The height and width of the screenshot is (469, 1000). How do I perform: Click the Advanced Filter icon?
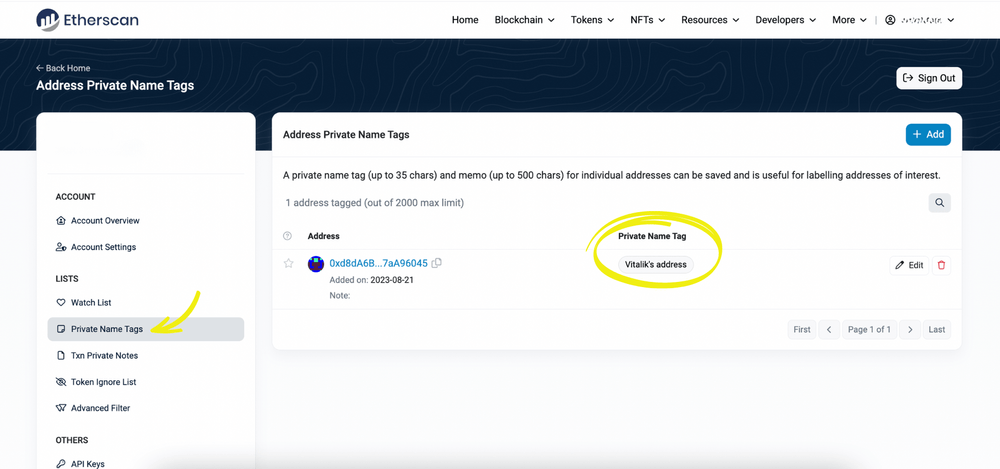(x=61, y=408)
